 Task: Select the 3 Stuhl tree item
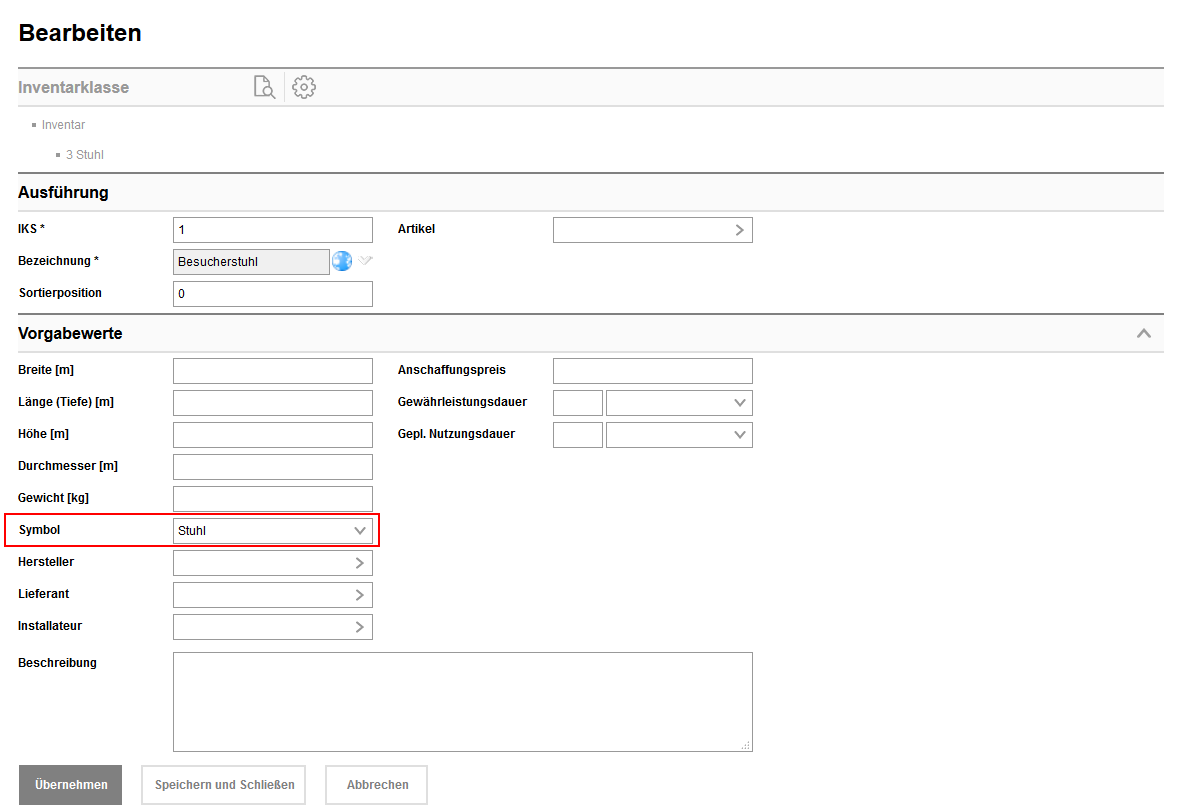84,155
